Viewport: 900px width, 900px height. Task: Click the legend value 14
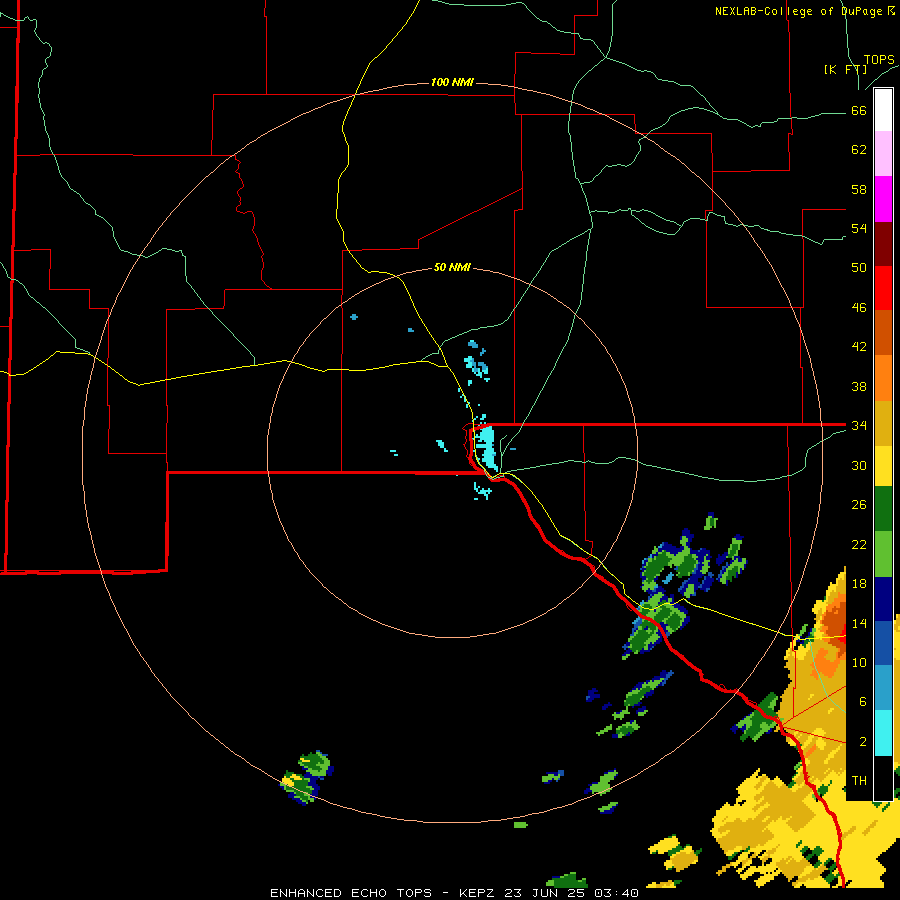[859, 623]
